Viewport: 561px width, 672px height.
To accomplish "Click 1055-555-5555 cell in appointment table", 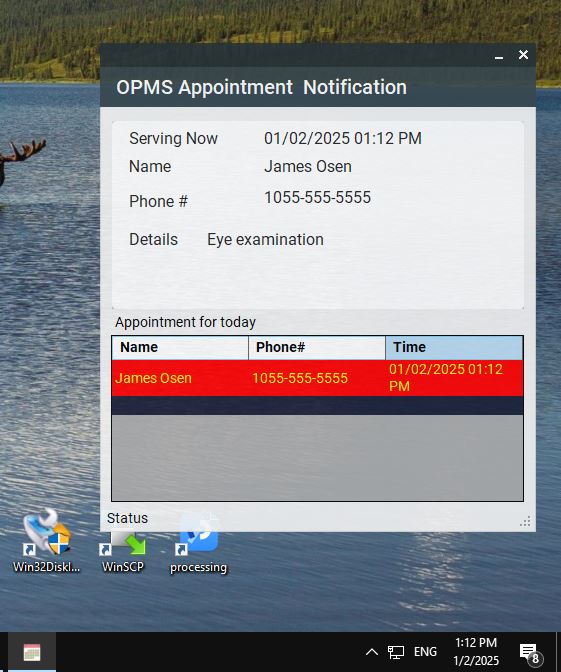I will click(x=317, y=378).
